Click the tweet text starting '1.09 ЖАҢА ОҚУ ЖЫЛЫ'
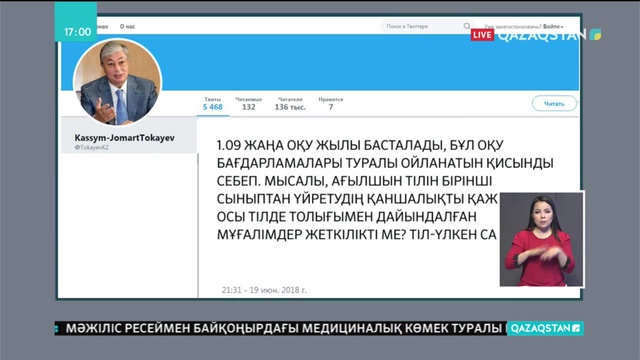640x360 pixels. point(385,190)
